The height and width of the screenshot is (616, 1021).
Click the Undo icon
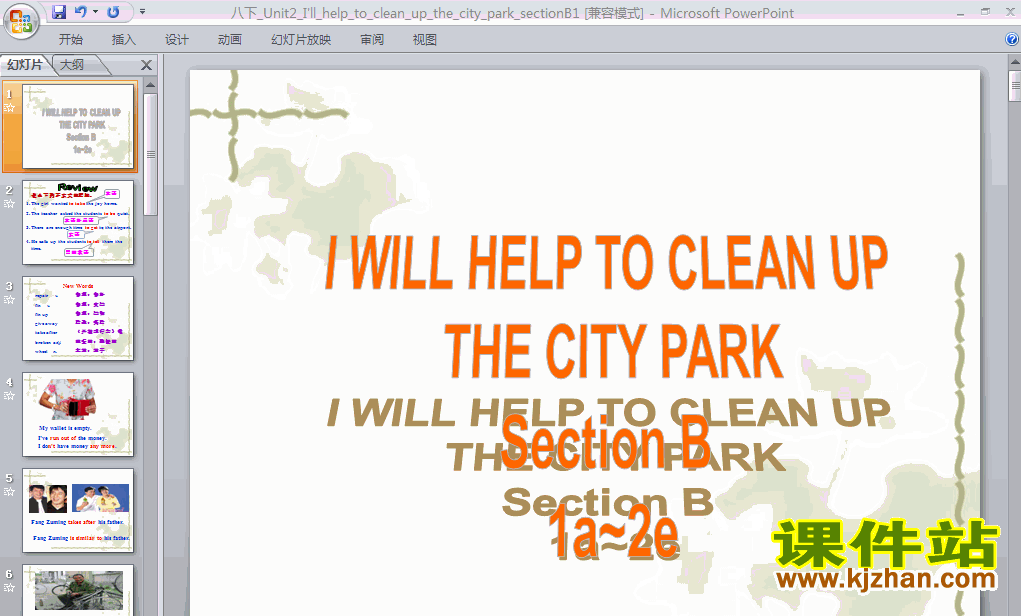point(80,12)
